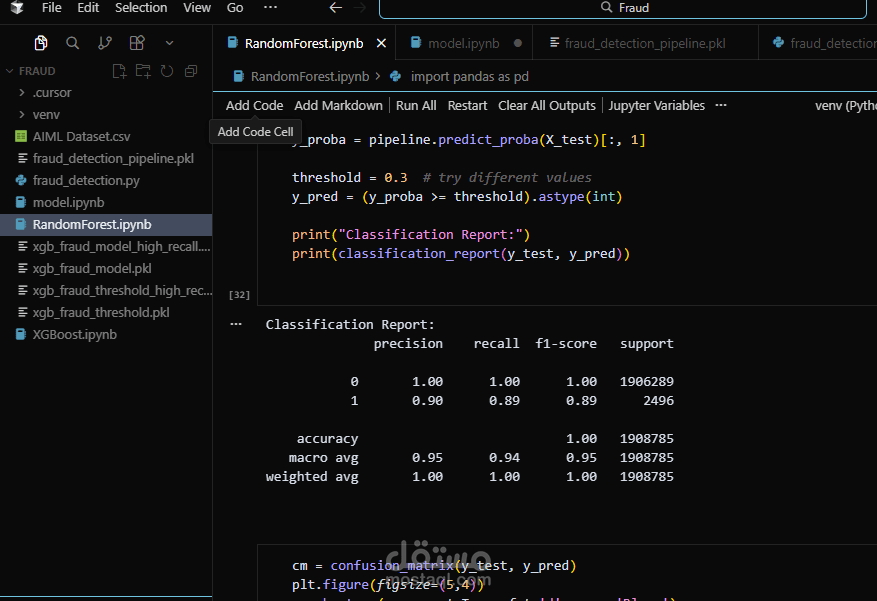This screenshot has height=601, width=877.
Task: Open the Explorer view icon
Action: tap(40, 43)
